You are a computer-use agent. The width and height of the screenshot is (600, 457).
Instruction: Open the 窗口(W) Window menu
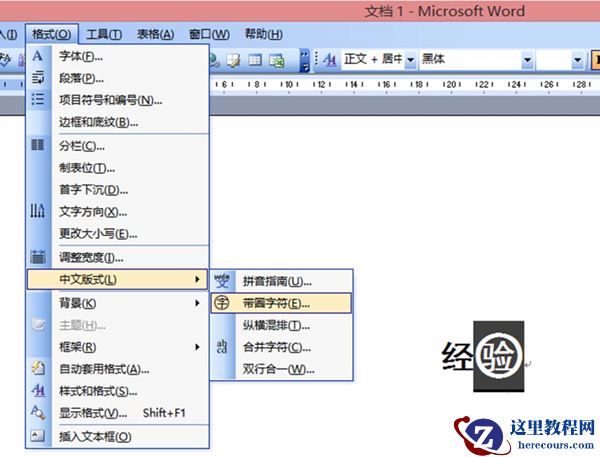209,34
